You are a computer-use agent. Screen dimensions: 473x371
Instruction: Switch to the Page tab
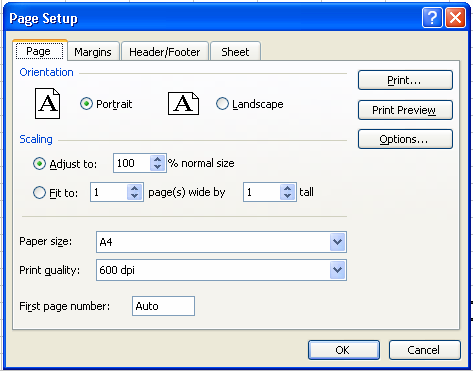click(39, 51)
